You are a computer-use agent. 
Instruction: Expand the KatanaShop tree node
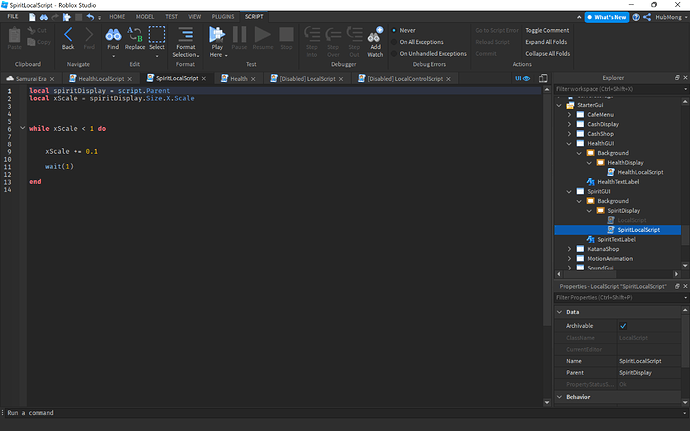pyautogui.click(x=569, y=249)
